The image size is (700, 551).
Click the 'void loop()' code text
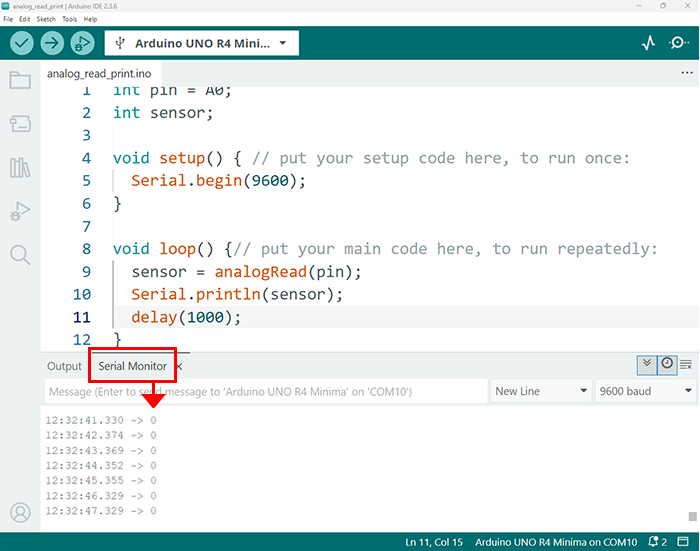[x=163, y=249]
